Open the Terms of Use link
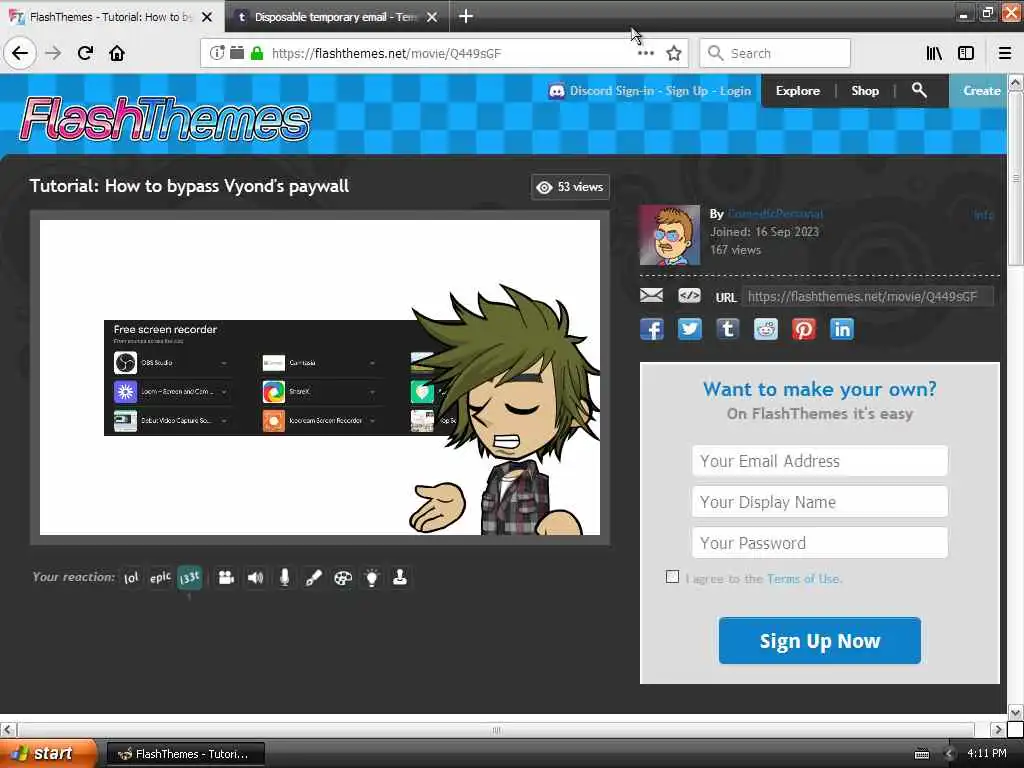Viewport: 1024px width, 768px height. (803, 579)
